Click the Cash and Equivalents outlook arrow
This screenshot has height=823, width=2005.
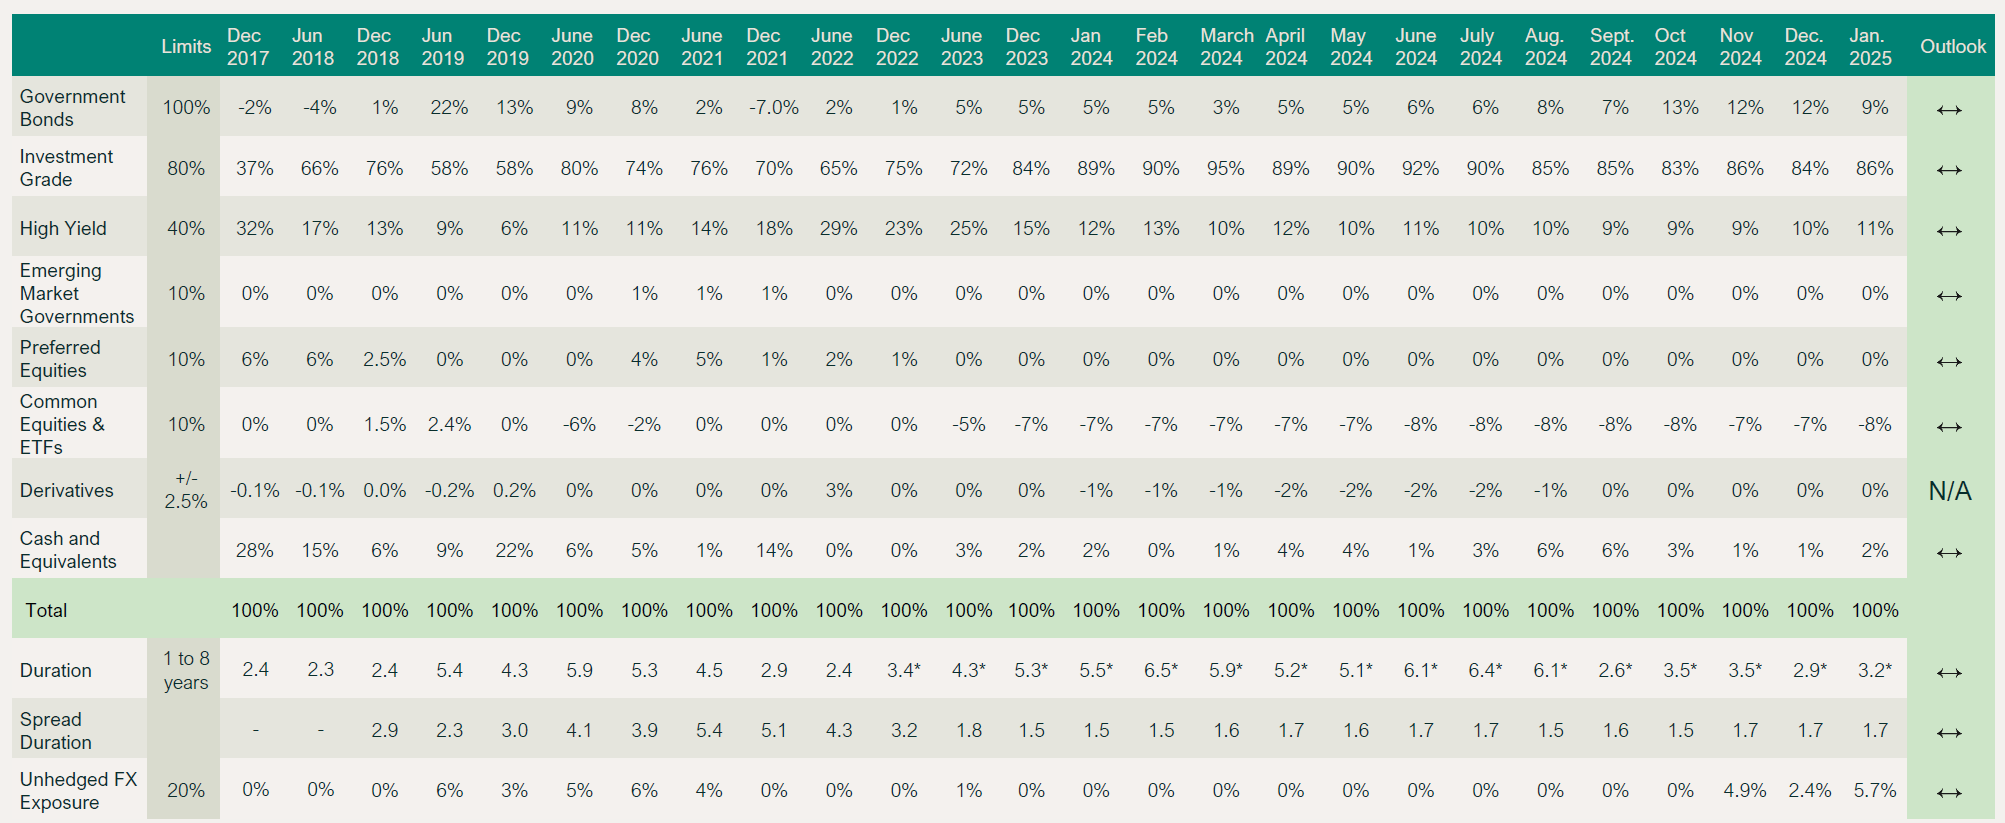1949,553
